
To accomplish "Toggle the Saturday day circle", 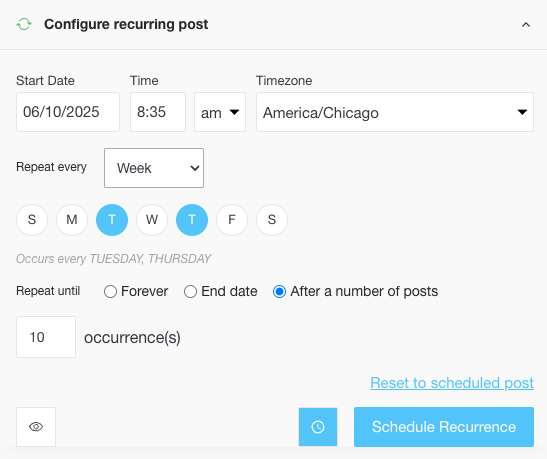I will click(x=272, y=220).
